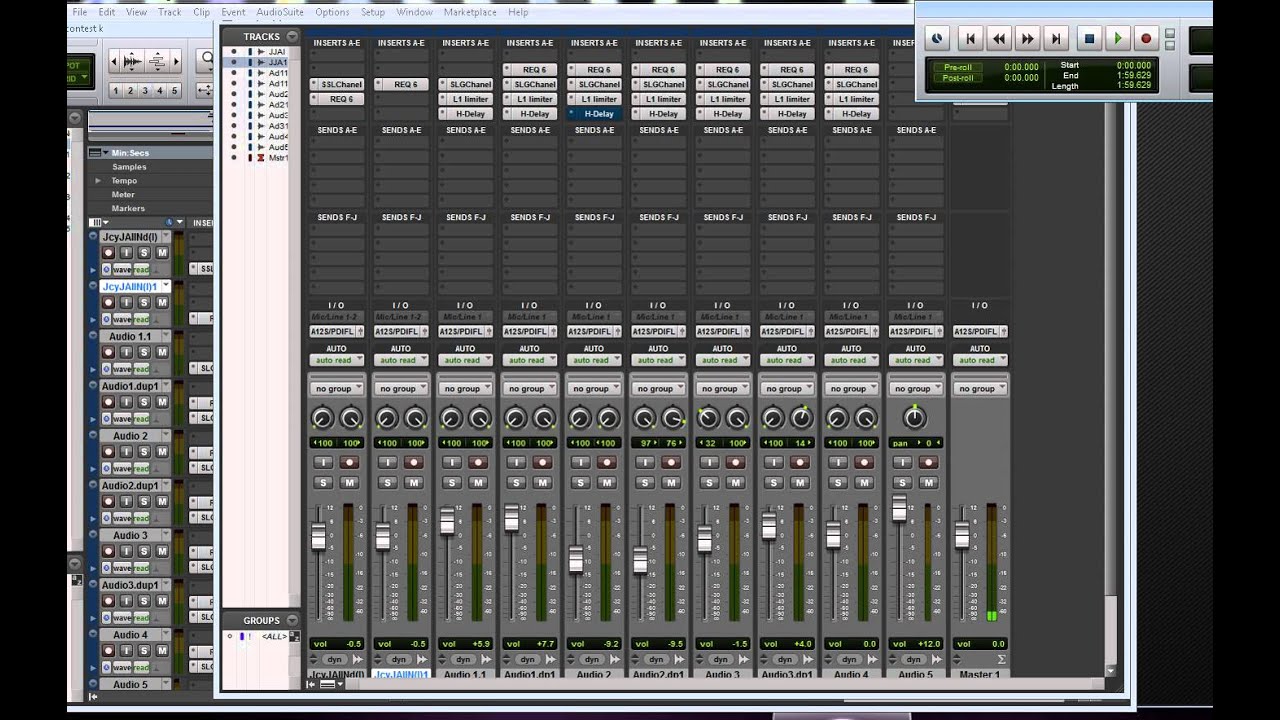Screen dimensions: 1280x720
Task: Click the <ALL> group in Groups list
Action: click(x=274, y=636)
